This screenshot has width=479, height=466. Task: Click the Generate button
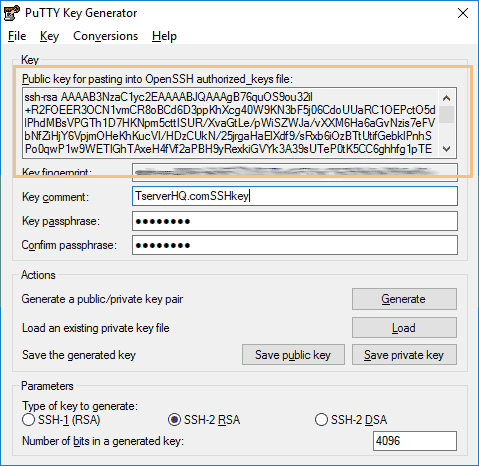tap(404, 299)
